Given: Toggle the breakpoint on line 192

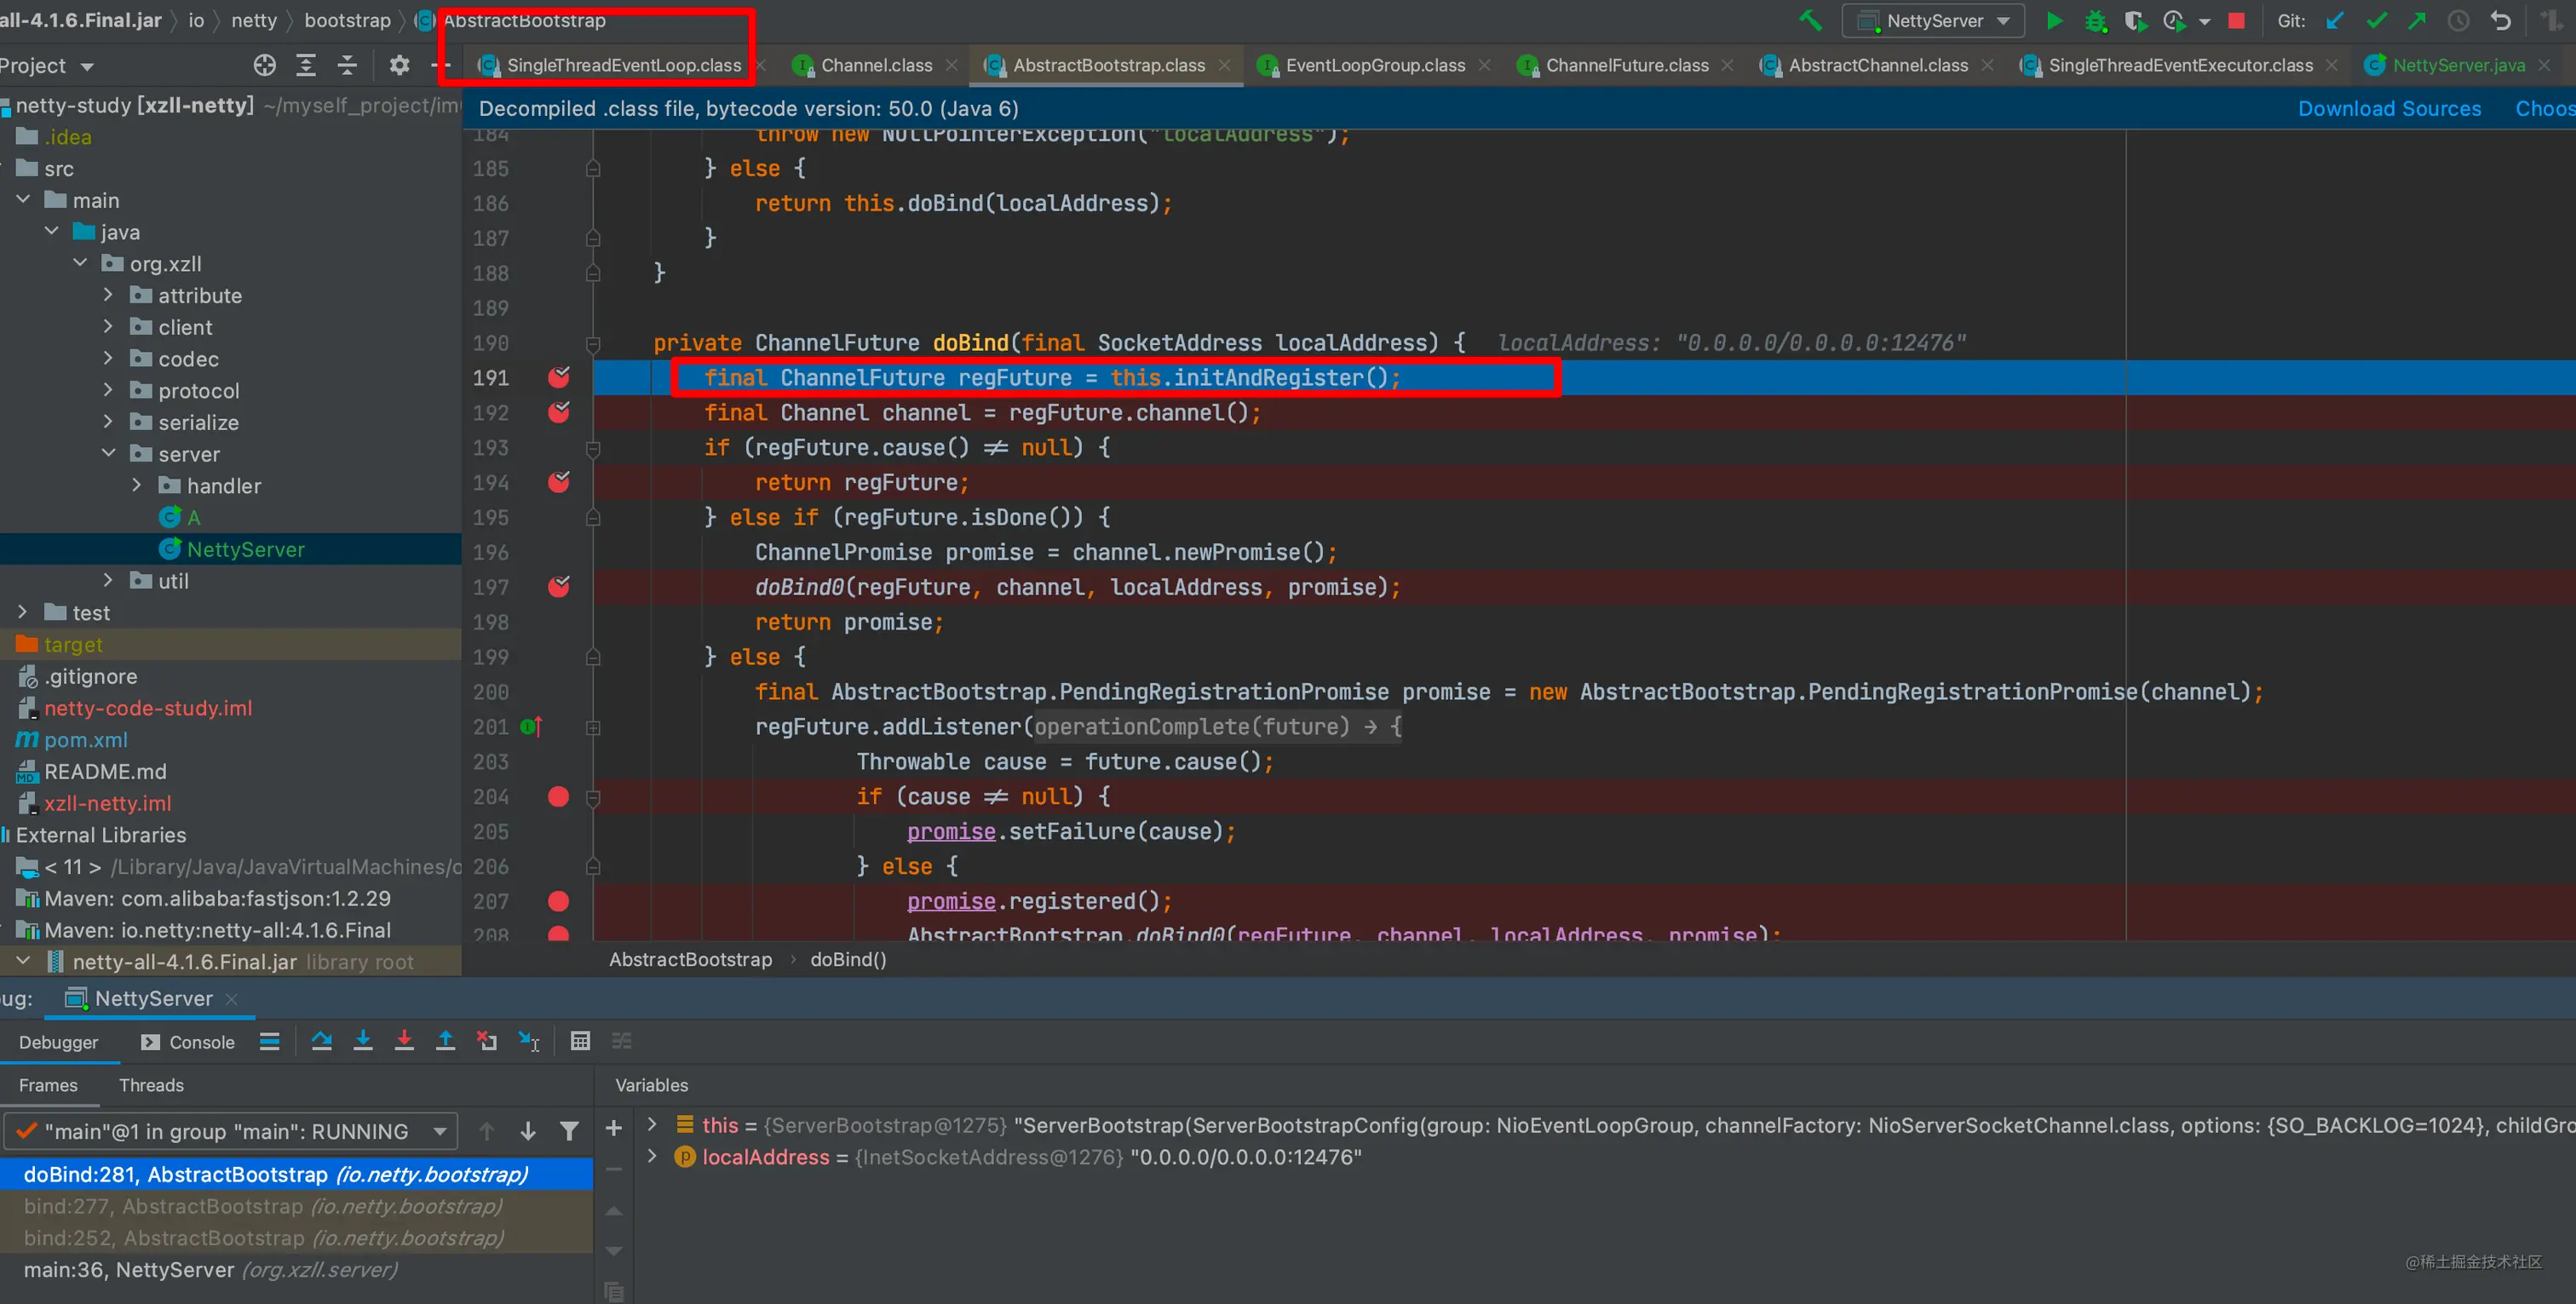Looking at the screenshot, I should (559, 412).
